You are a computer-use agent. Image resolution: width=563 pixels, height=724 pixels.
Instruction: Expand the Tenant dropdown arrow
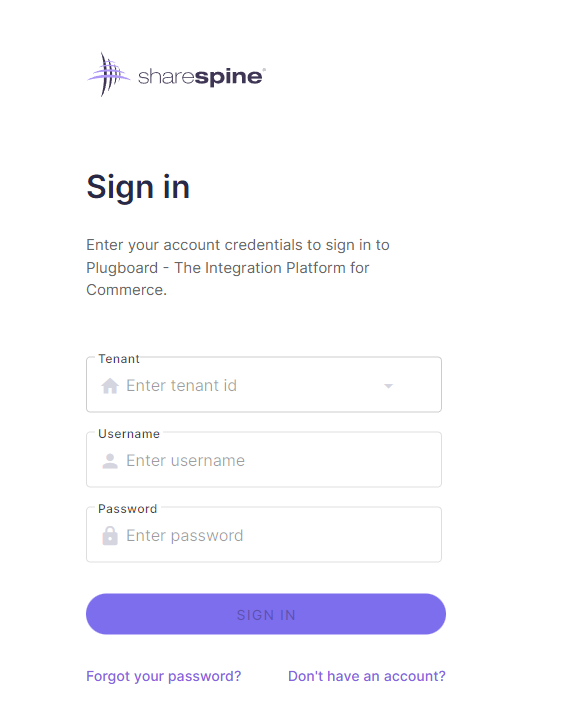388,386
